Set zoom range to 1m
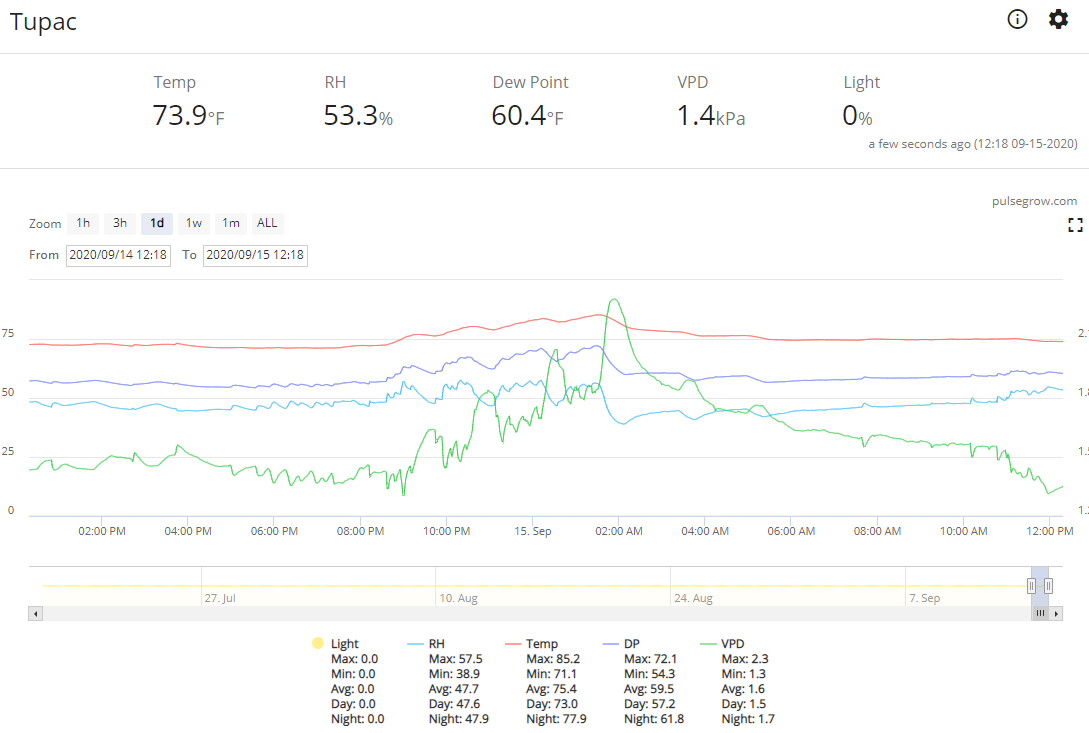The image size is (1089, 733). tap(231, 223)
